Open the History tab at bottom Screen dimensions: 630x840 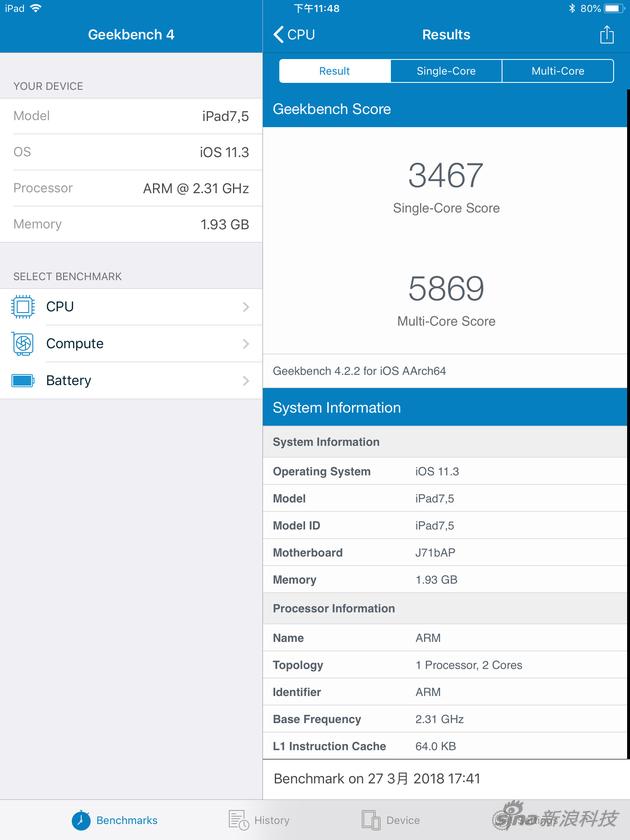pos(259,820)
